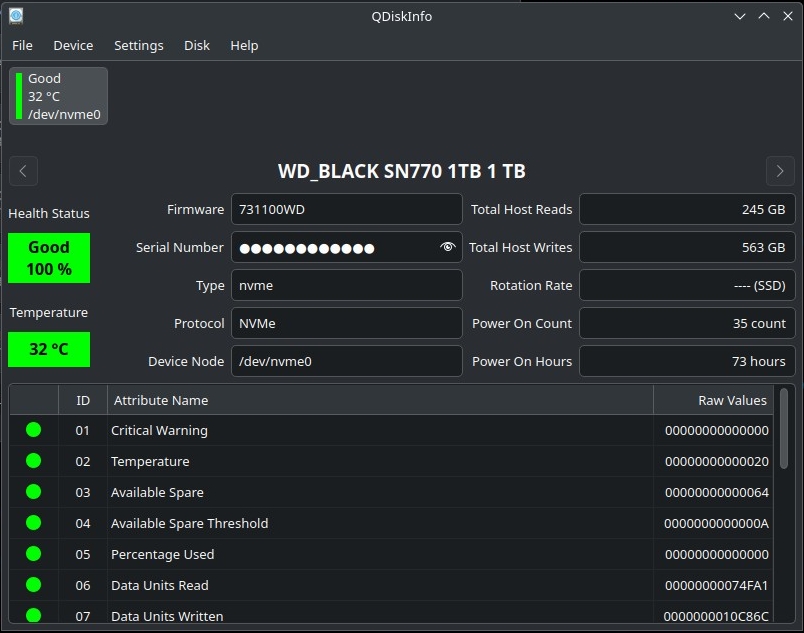Click the ID column header
This screenshot has width=804, height=633.
point(83,400)
